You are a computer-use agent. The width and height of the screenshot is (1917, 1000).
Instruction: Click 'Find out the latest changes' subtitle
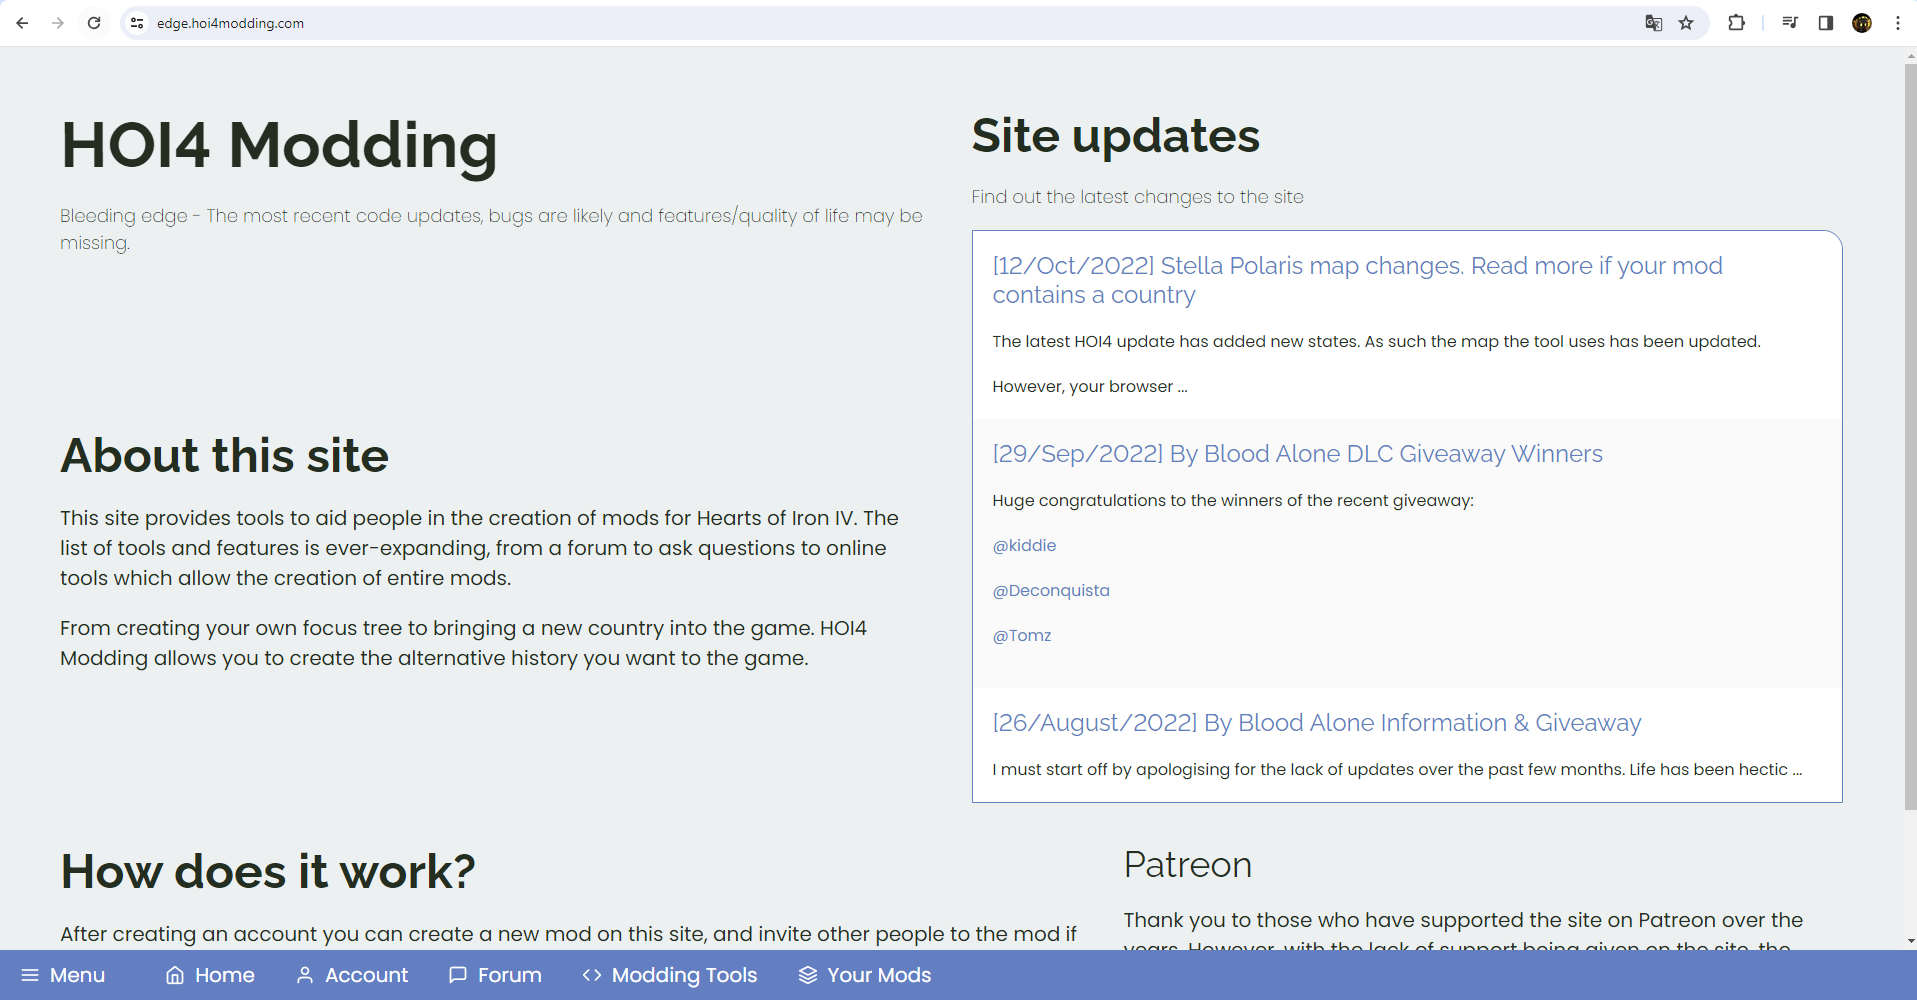[x=1137, y=197]
